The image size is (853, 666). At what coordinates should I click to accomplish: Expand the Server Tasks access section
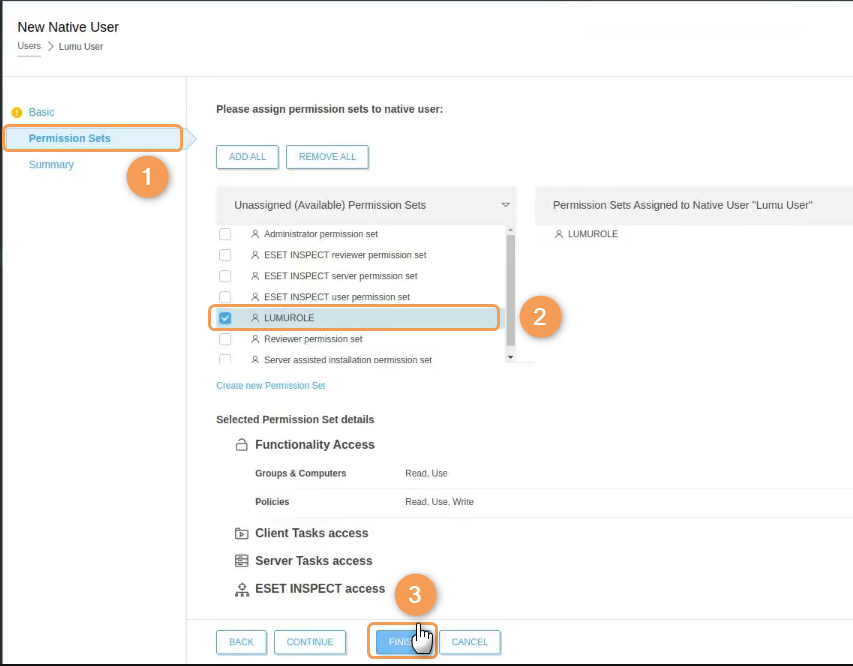(313, 561)
